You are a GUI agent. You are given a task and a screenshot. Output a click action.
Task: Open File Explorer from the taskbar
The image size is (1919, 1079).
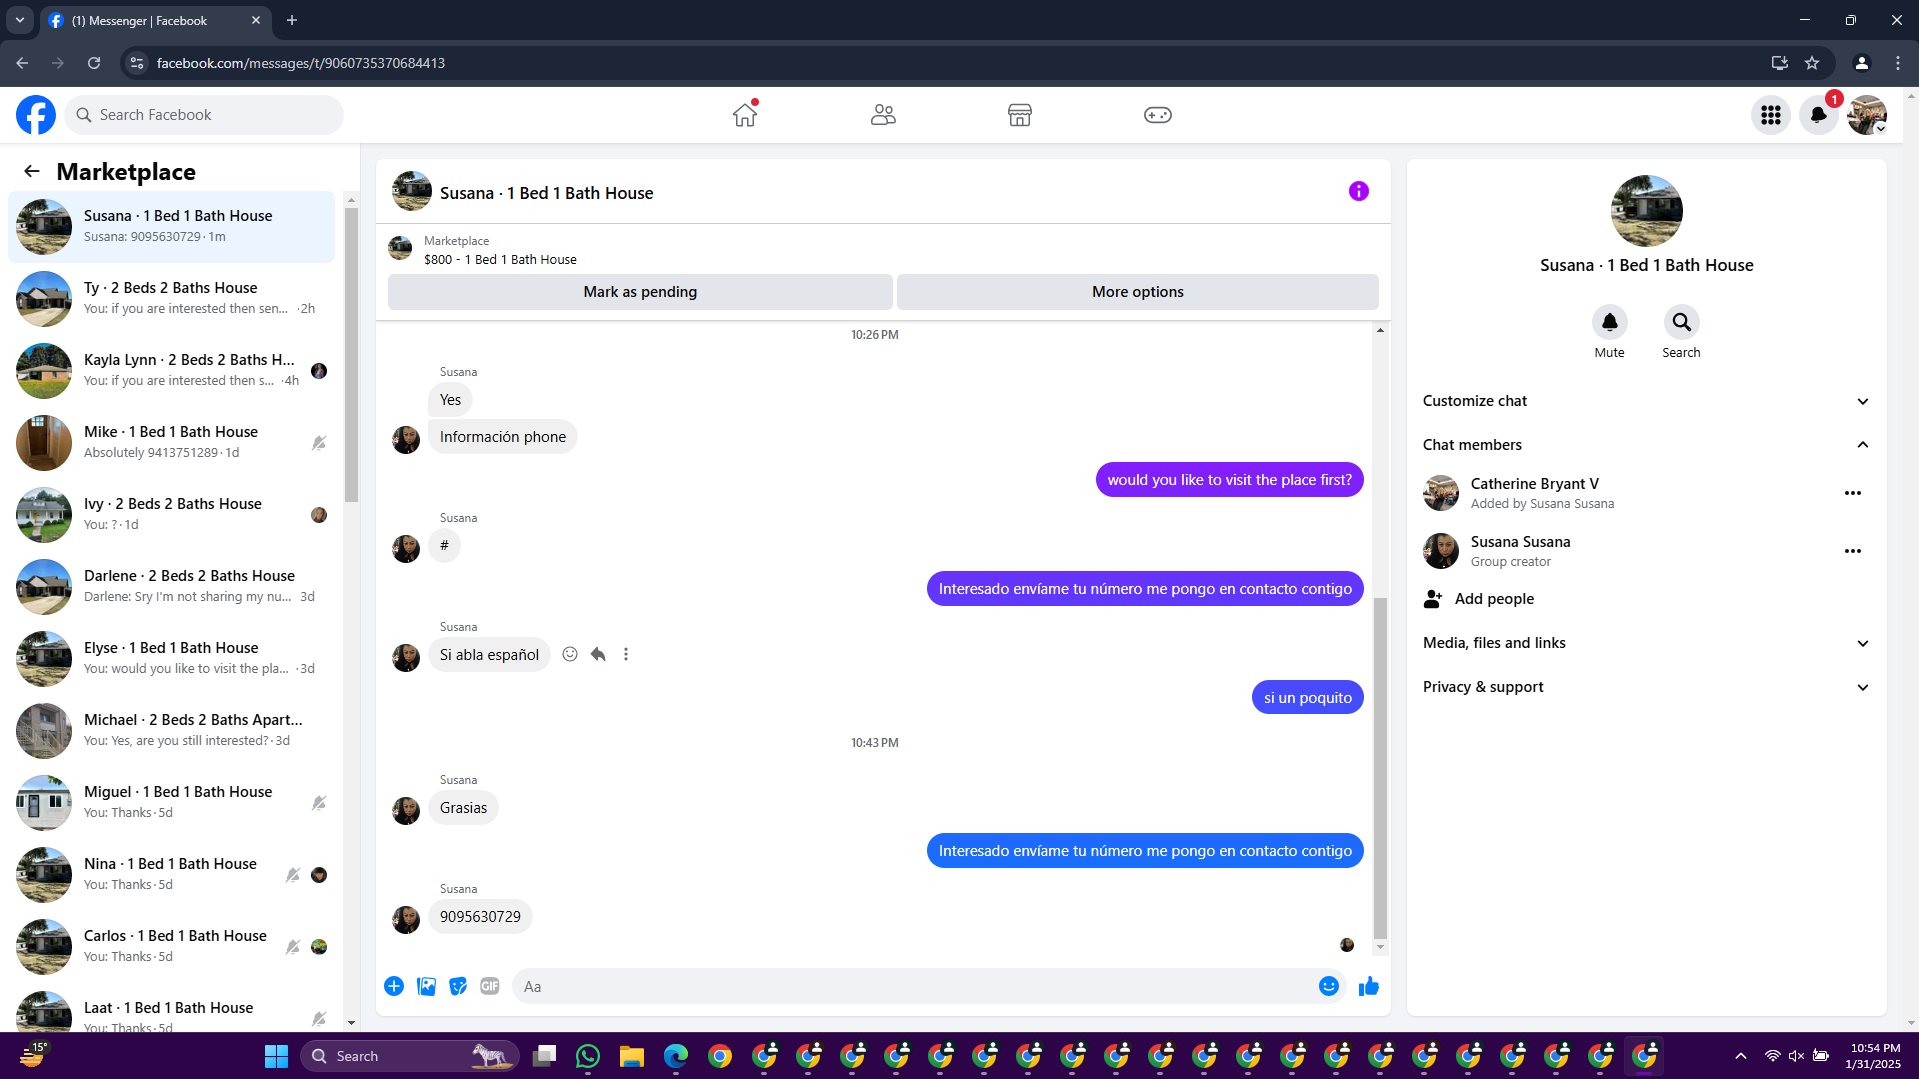[632, 1056]
